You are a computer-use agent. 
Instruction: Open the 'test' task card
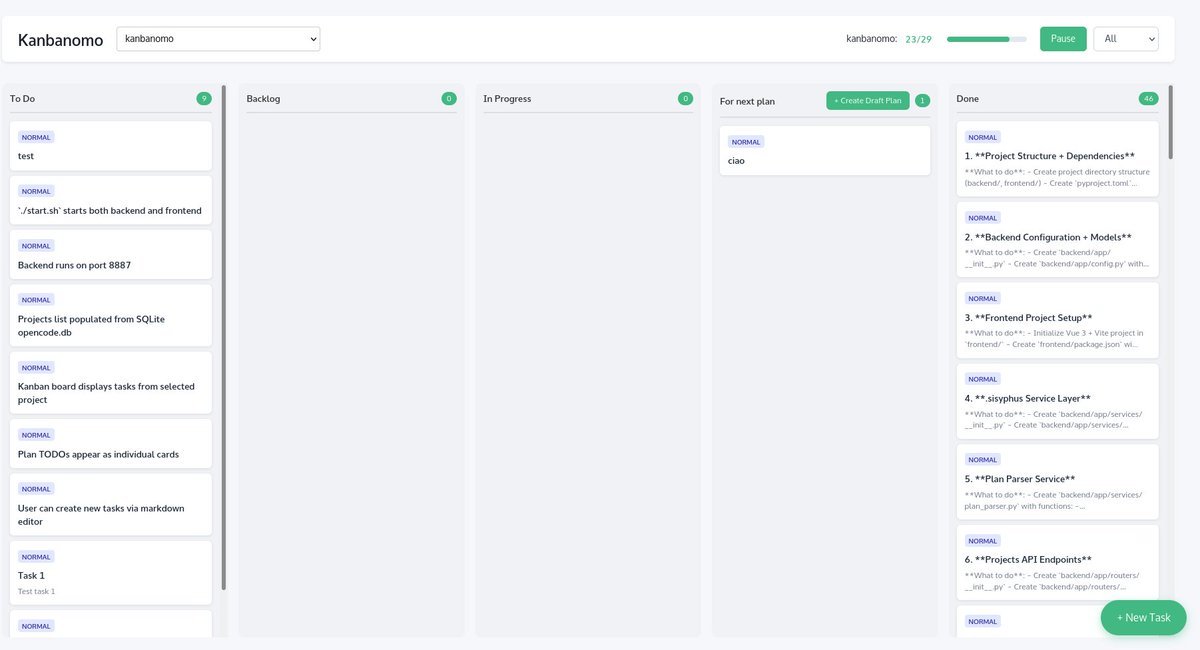tap(111, 146)
